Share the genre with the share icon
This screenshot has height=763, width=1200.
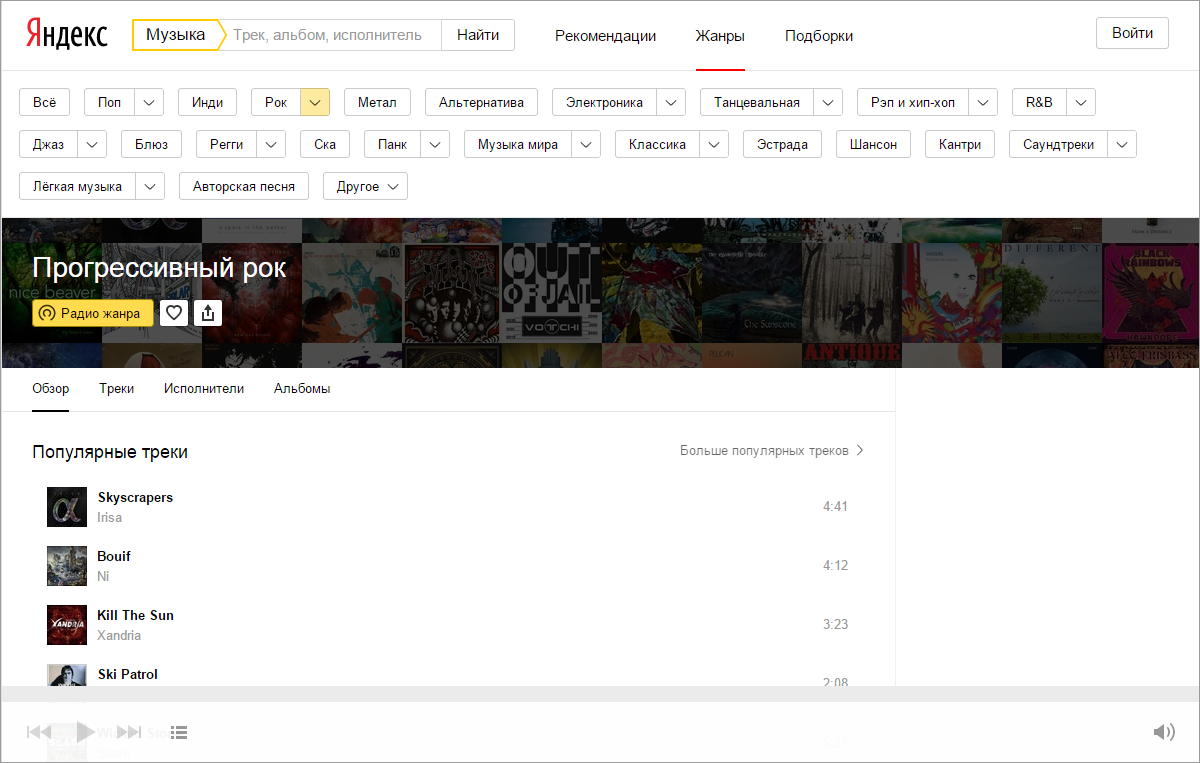tap(208, 313)
